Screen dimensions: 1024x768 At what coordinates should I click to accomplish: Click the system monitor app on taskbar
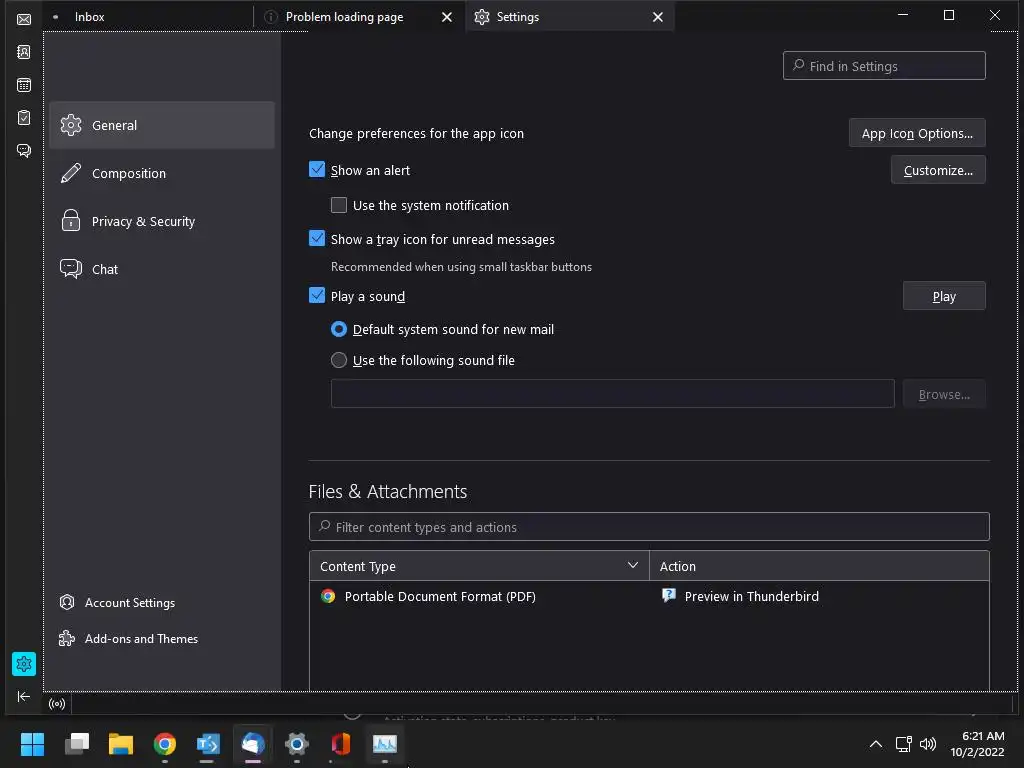pyautogui.click(x=385, y=743)
